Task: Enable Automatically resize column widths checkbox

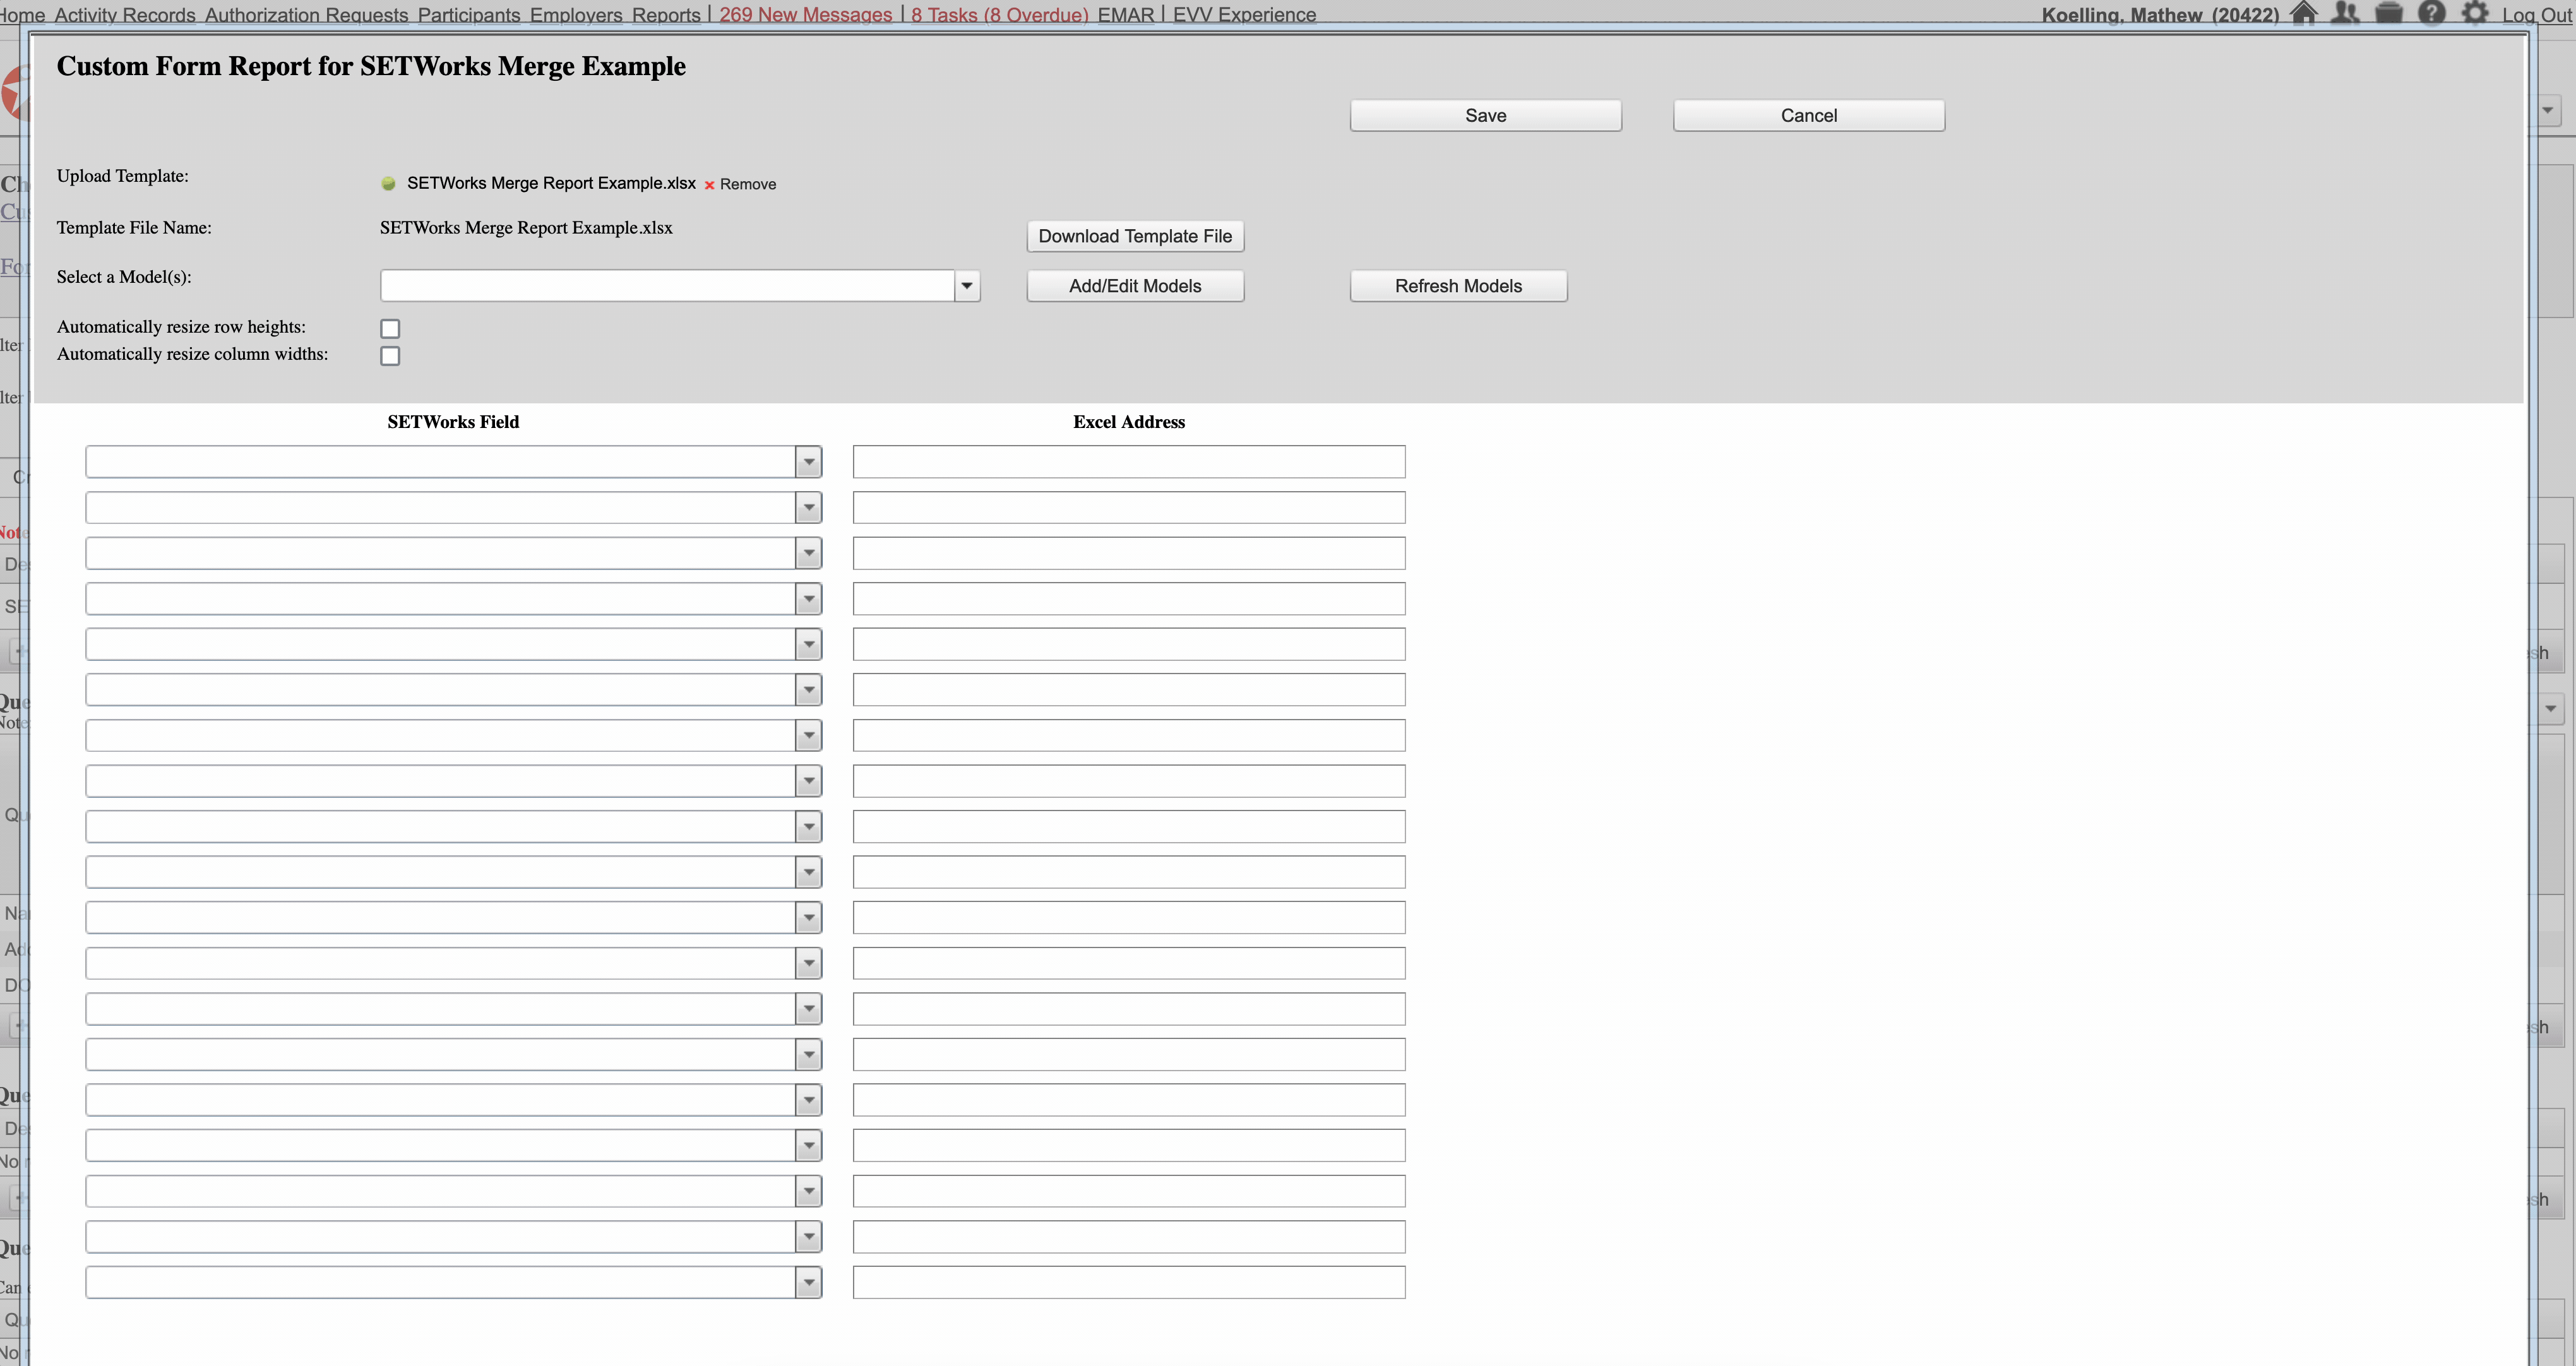Action: click(387, 354)
